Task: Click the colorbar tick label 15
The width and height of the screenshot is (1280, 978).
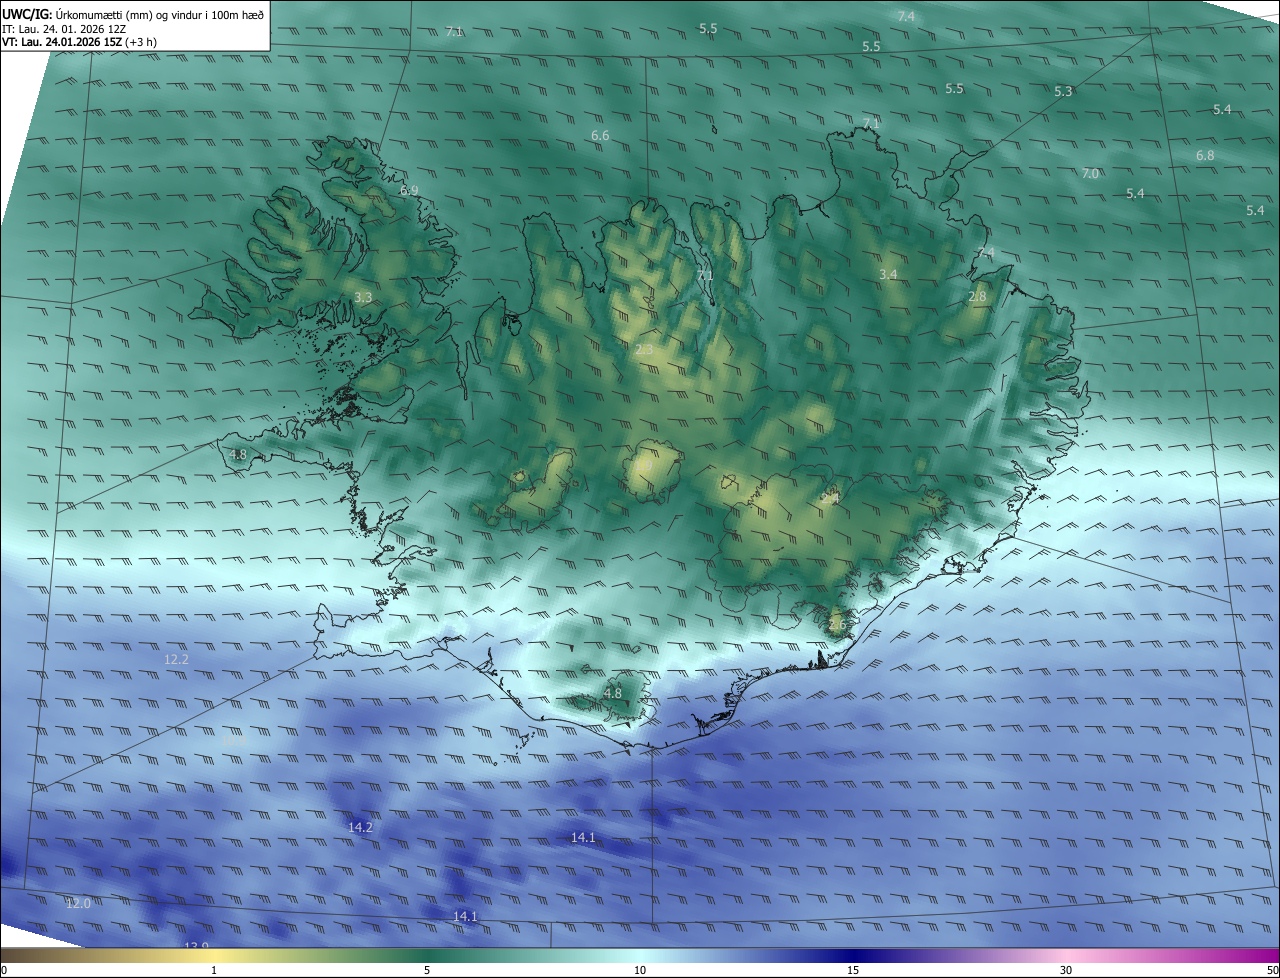Action: [x=853, y=970]
